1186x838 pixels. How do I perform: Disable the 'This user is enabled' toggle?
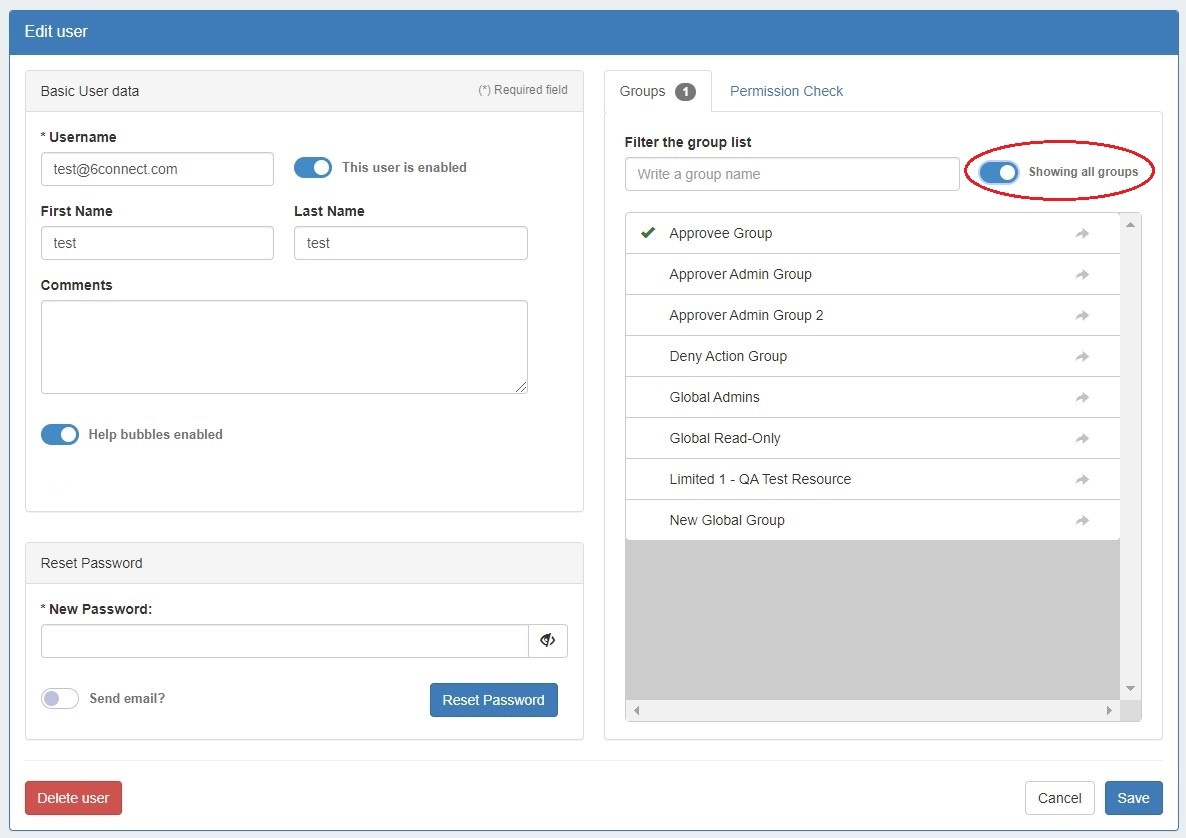tap(313, 168)
